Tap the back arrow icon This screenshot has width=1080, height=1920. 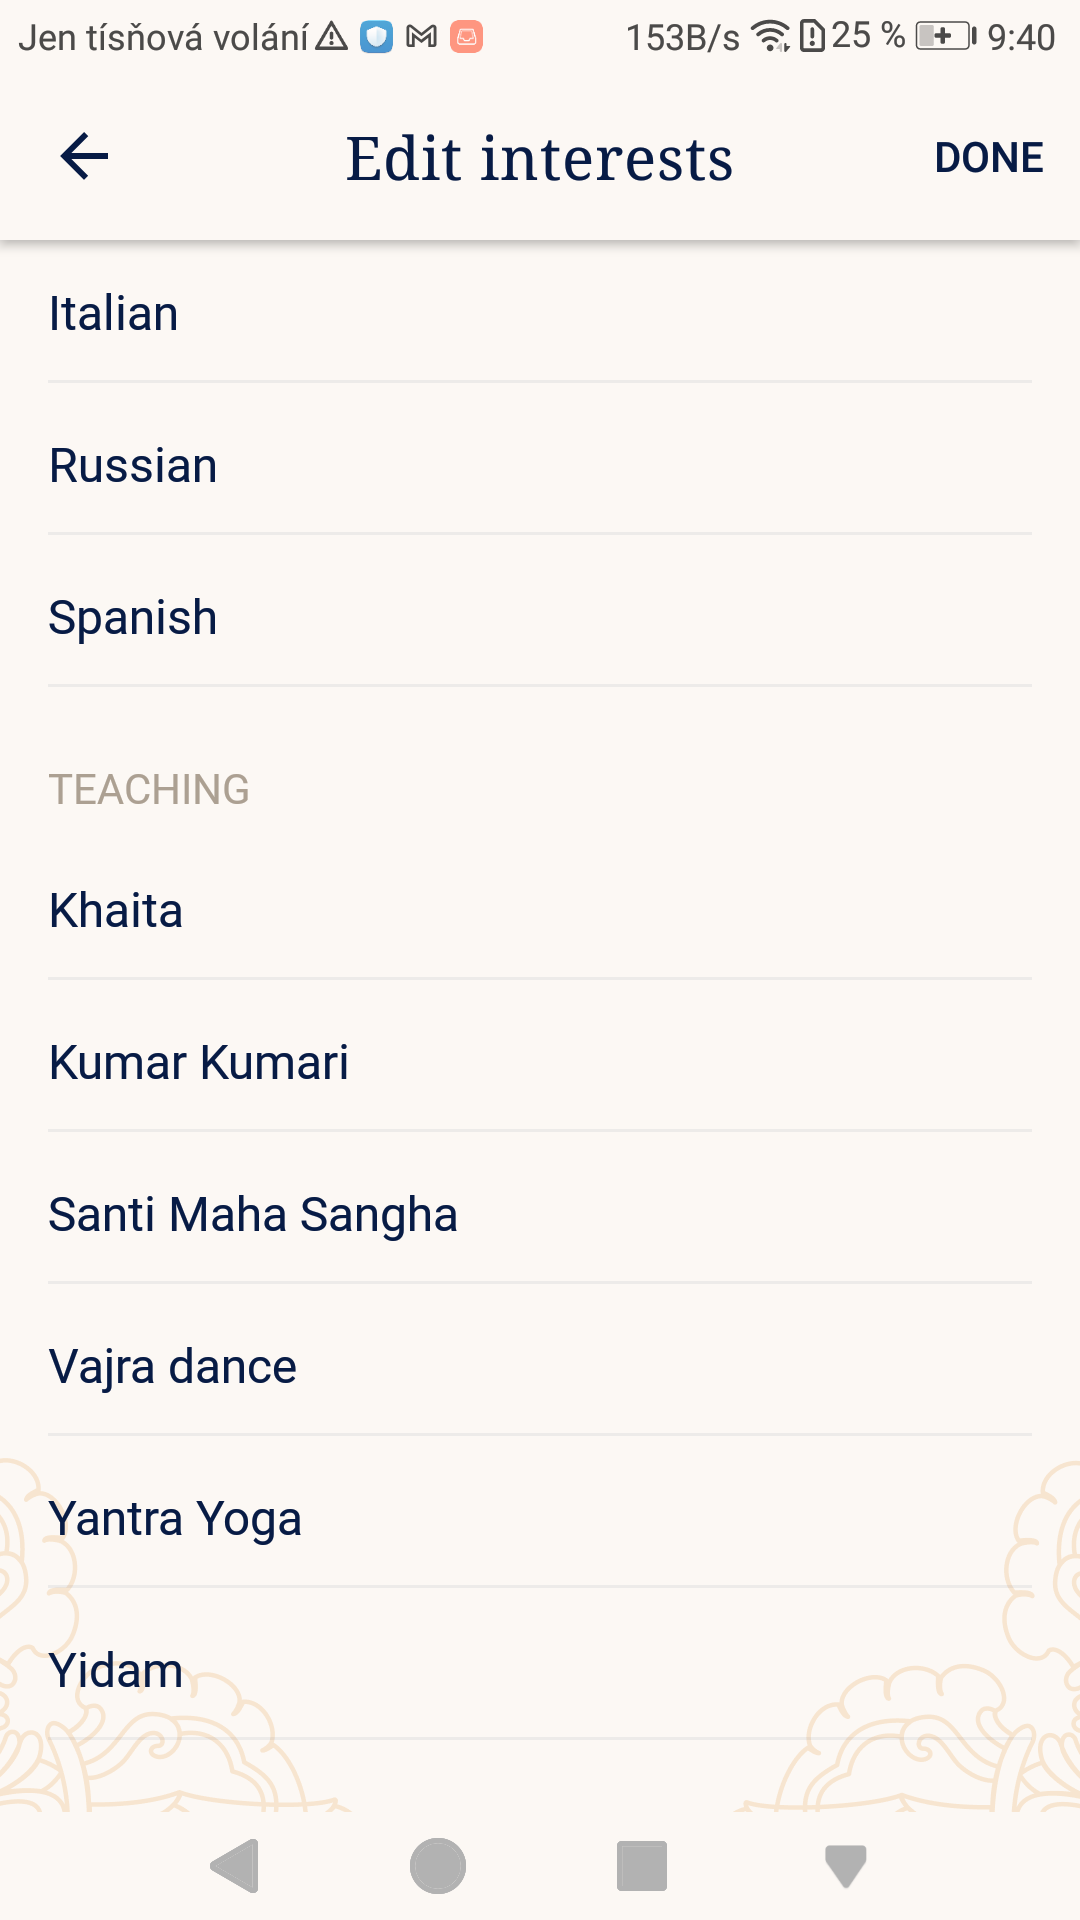point(84,157)
